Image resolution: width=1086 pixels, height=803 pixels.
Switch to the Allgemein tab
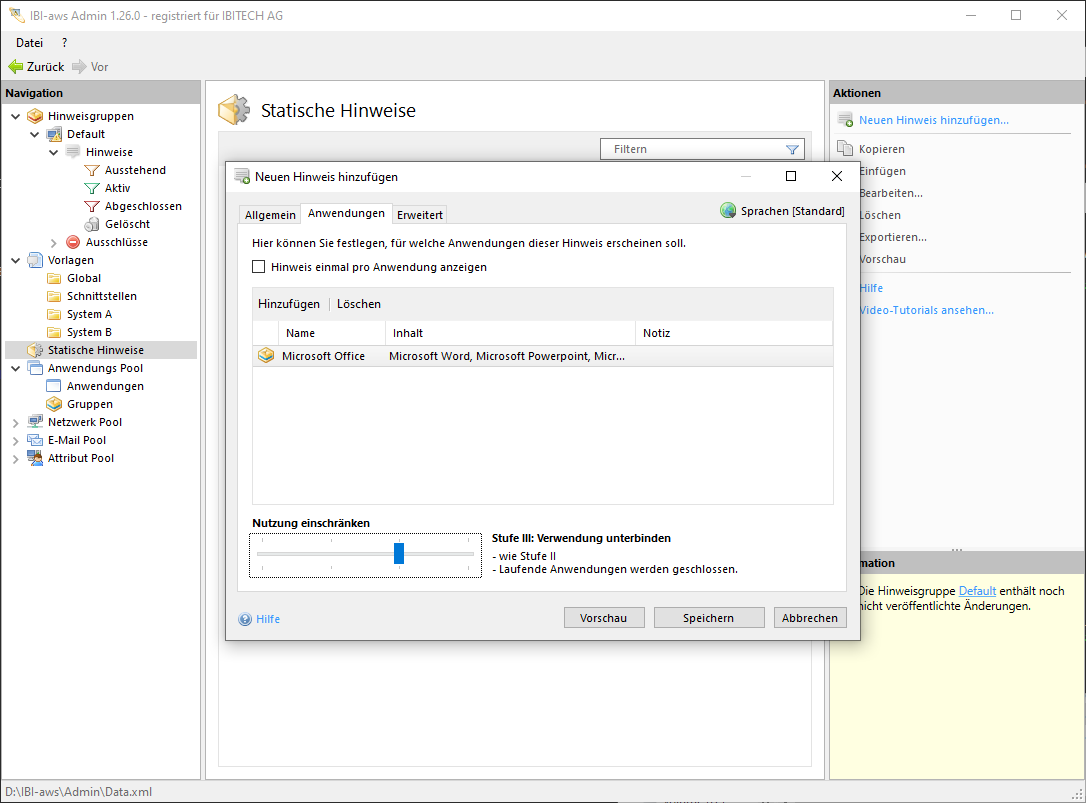click(x=270, y=215)
